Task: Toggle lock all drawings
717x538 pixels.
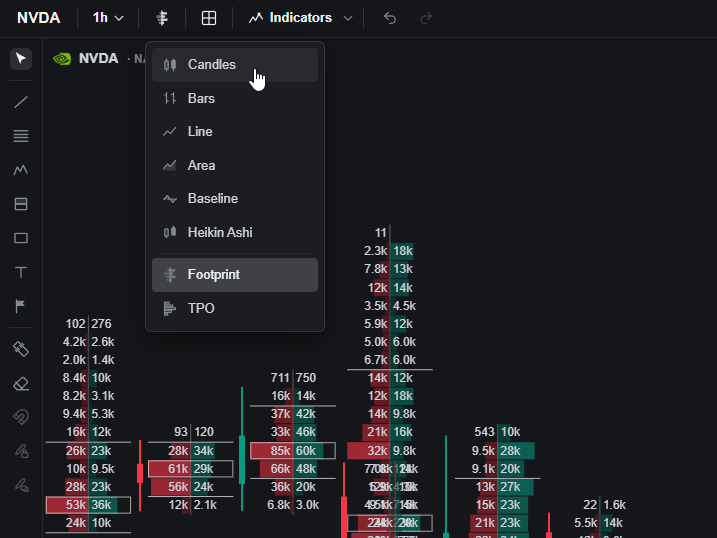Action: (21, 452)
